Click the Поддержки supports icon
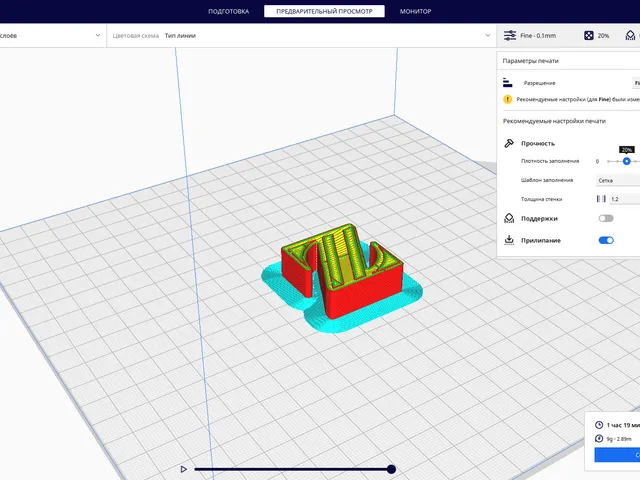The width and height of the screenshot is (640, 480). pos(509,218)
